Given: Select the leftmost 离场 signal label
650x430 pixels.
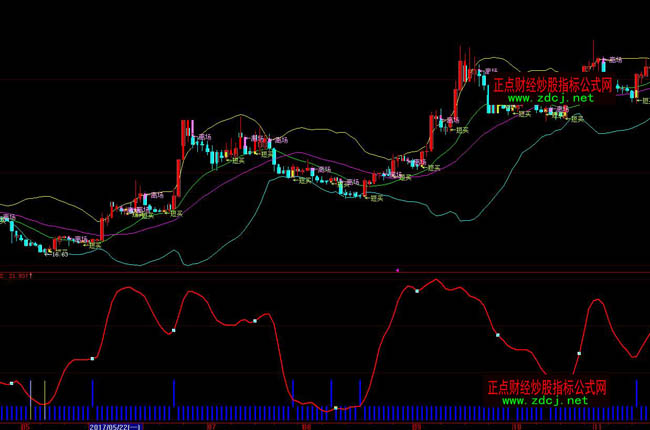Looking at the screenshot, I should (x=8, y=217).
